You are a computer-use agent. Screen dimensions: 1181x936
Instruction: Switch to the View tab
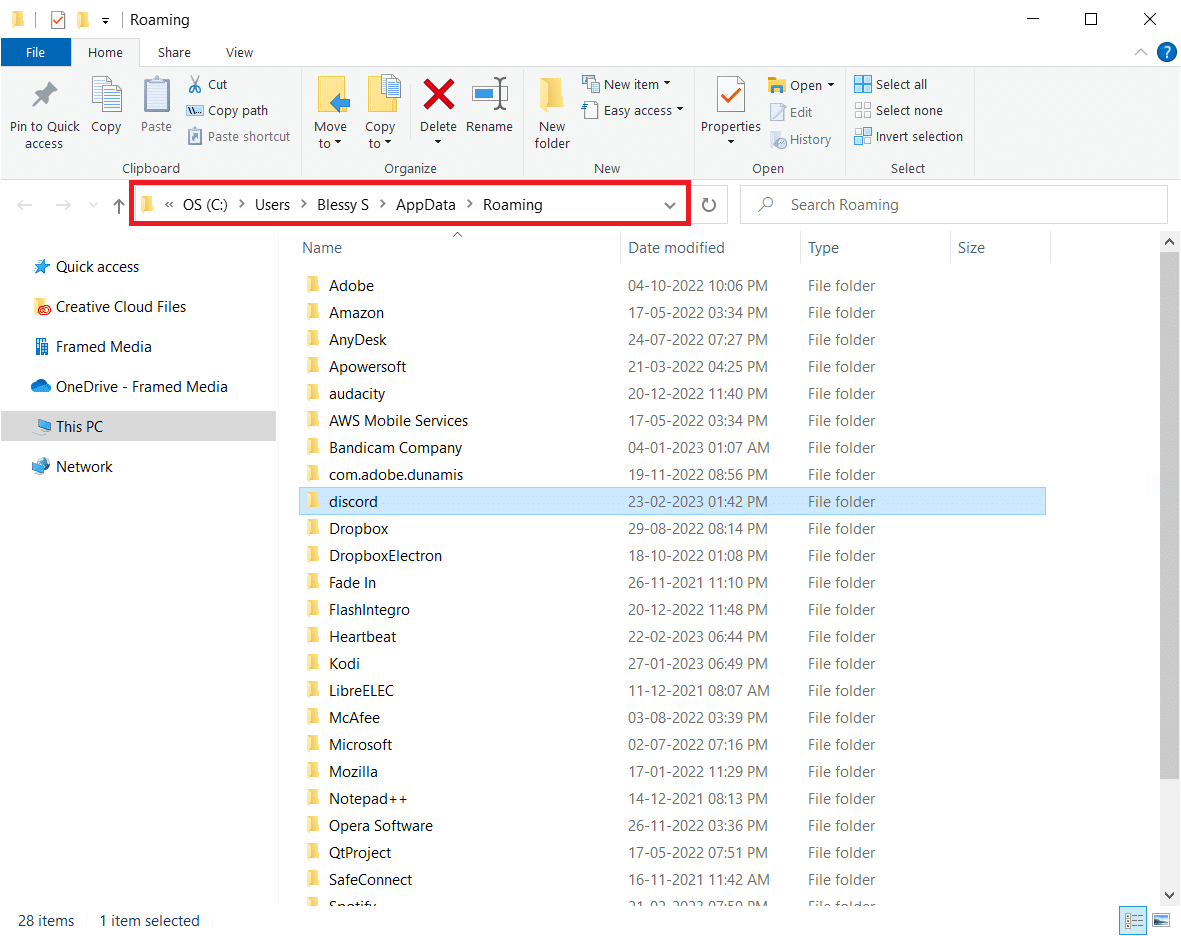point(240,53)
